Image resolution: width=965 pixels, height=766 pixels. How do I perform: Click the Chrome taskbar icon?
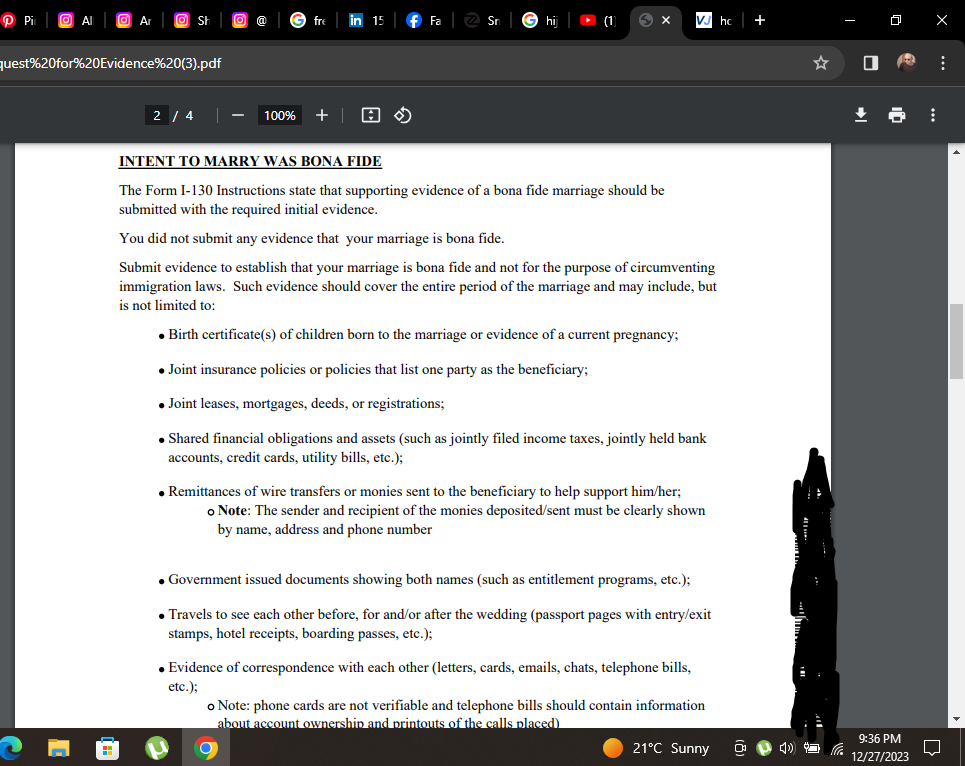(x=206, y=748)
